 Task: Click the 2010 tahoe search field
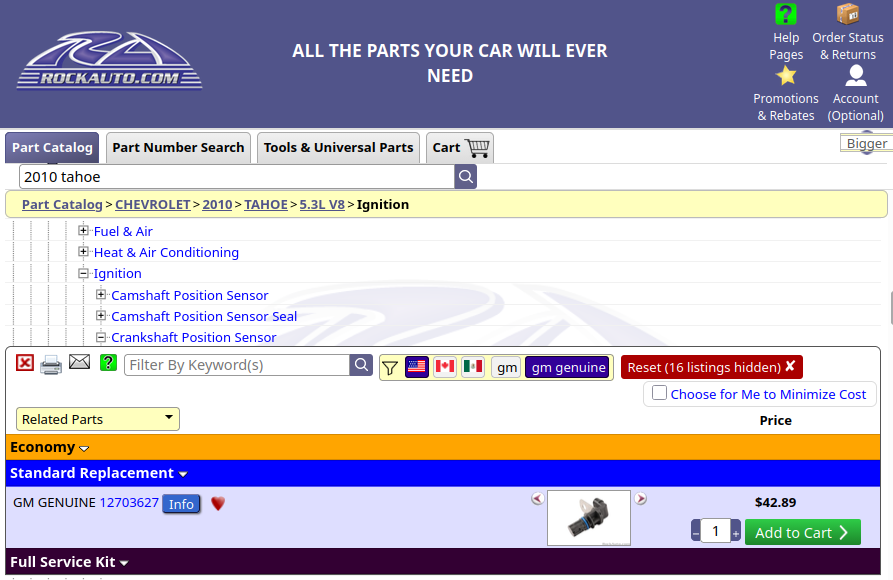pyautogui.click(x=237, y=177)
